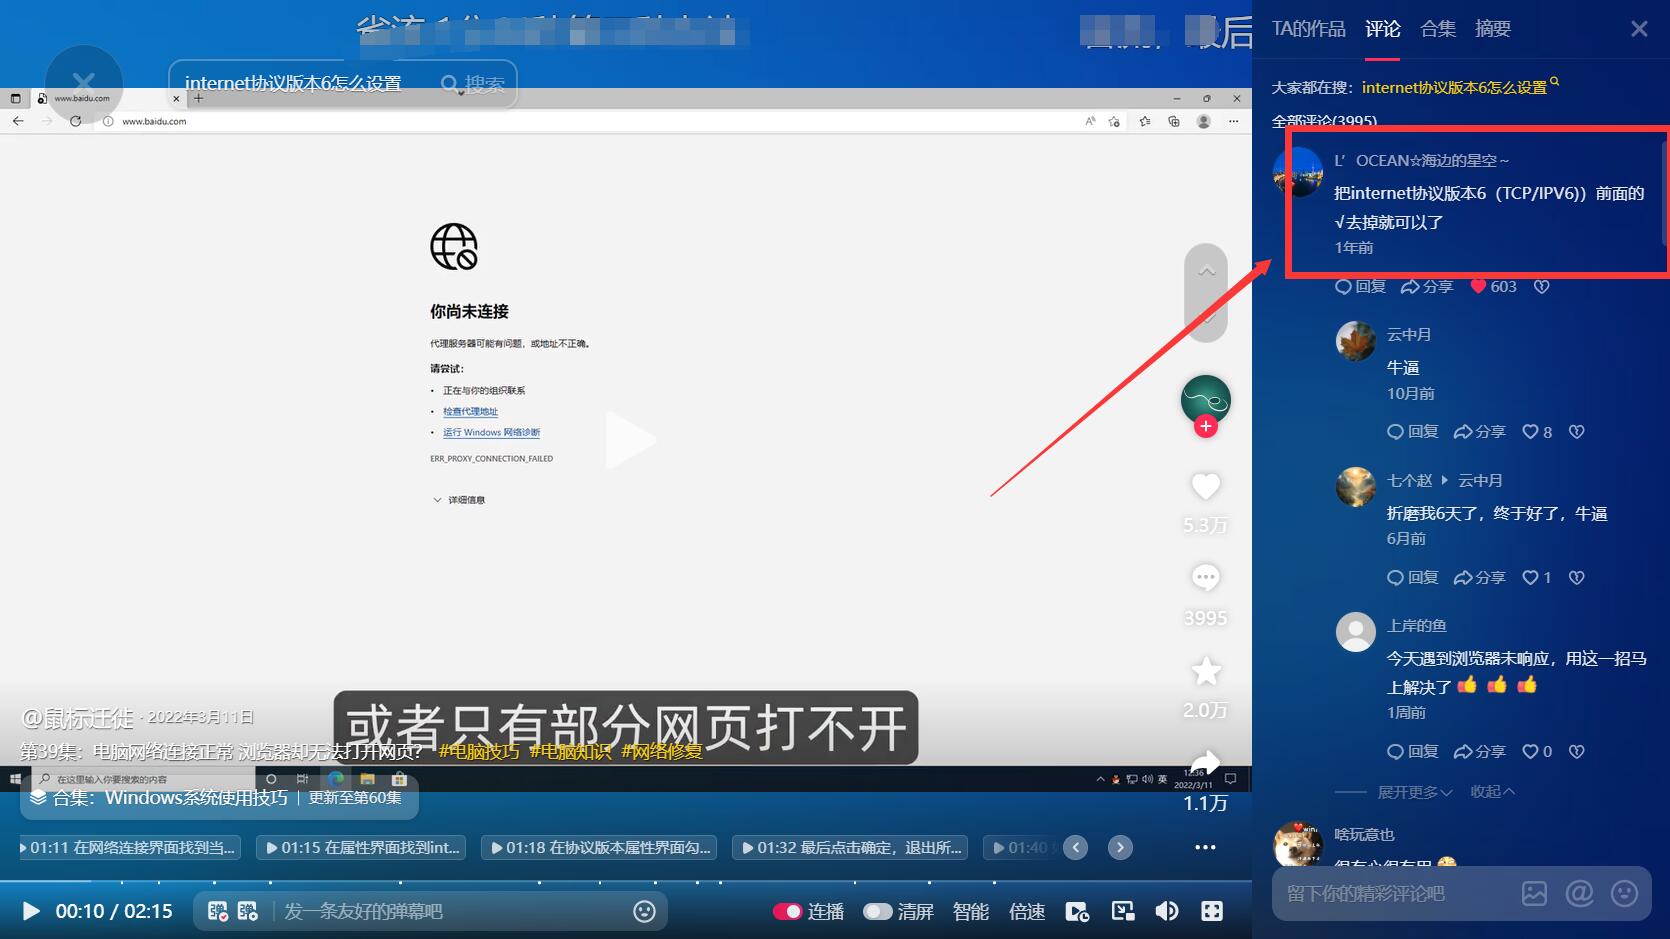Collapse replies with 收起
The width and height of the screenshot is (1670, 939).
point(1492,792)
